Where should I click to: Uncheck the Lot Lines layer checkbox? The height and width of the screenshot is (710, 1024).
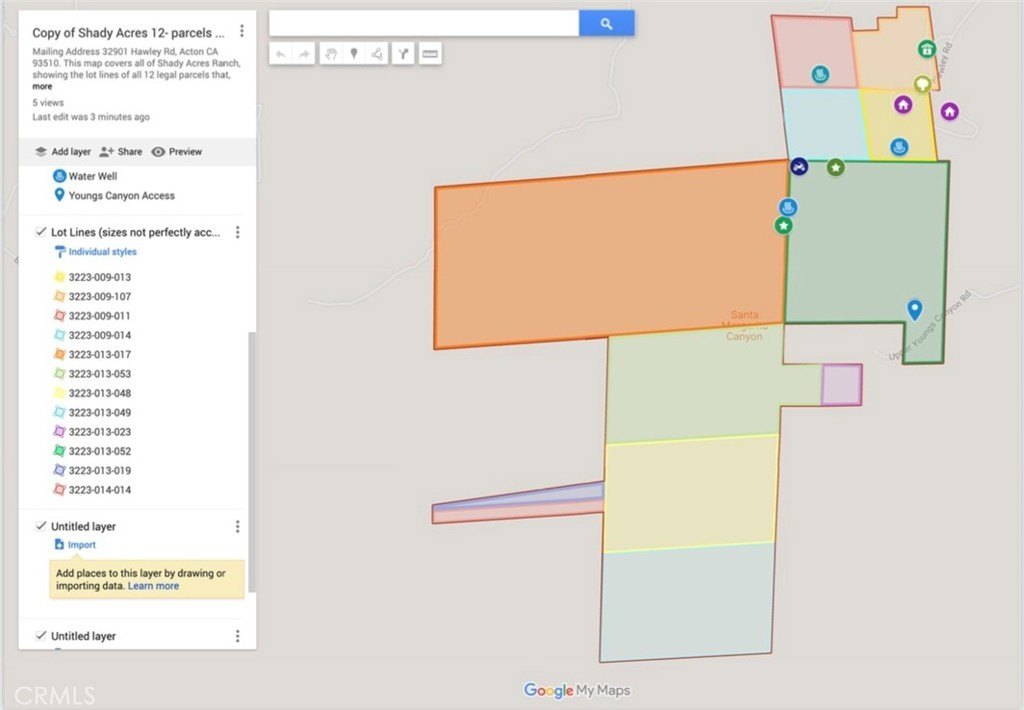pos(40,232)
